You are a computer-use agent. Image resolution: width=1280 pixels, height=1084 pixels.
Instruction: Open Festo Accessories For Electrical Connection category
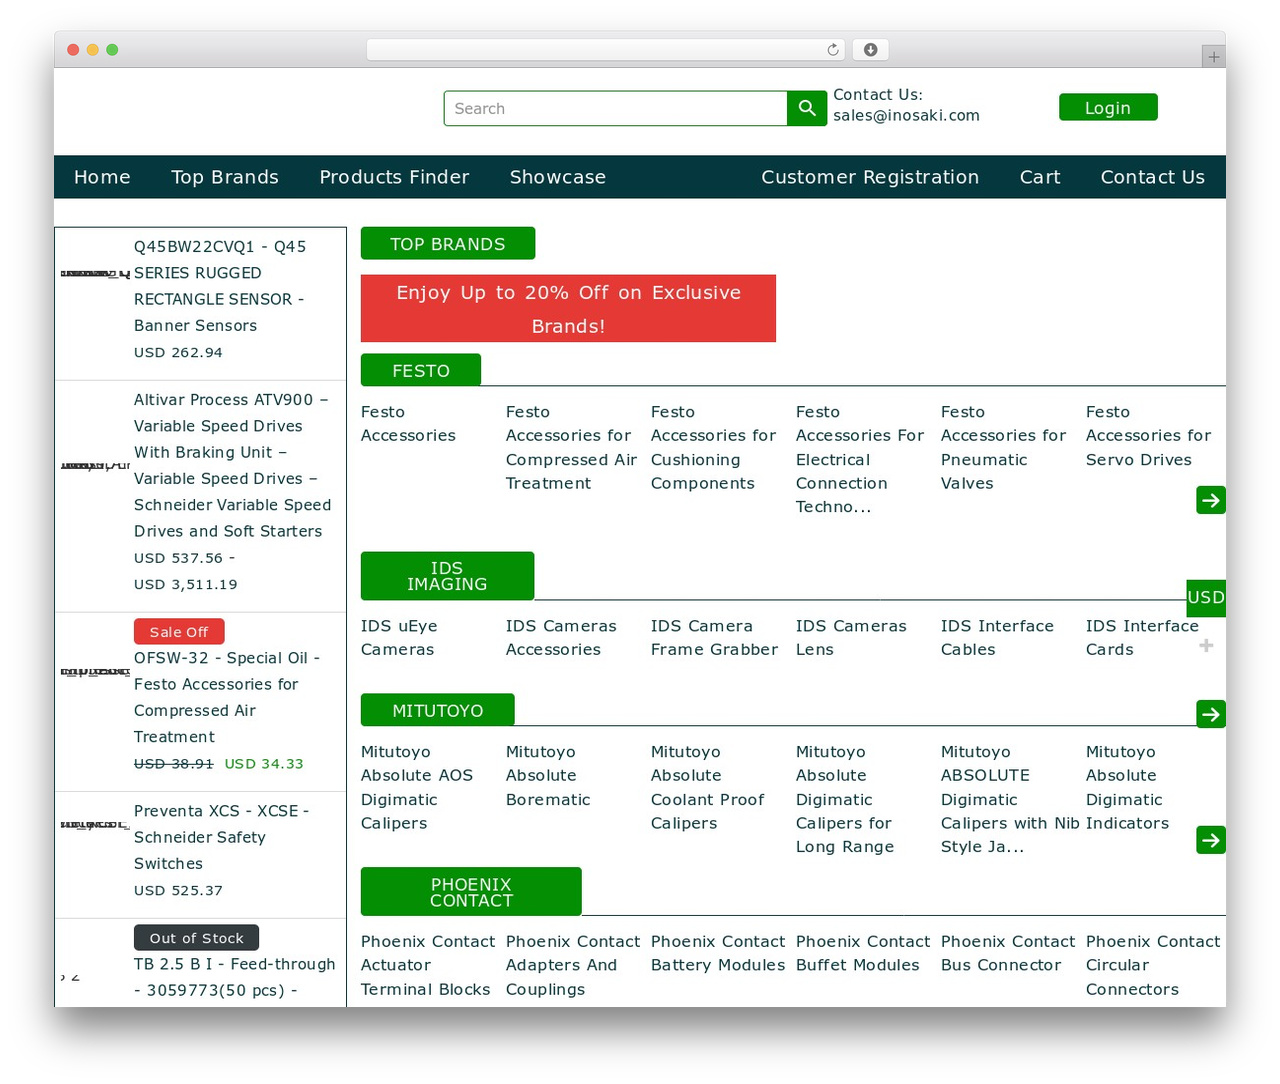pyautogui.click(x=860, y=459)
